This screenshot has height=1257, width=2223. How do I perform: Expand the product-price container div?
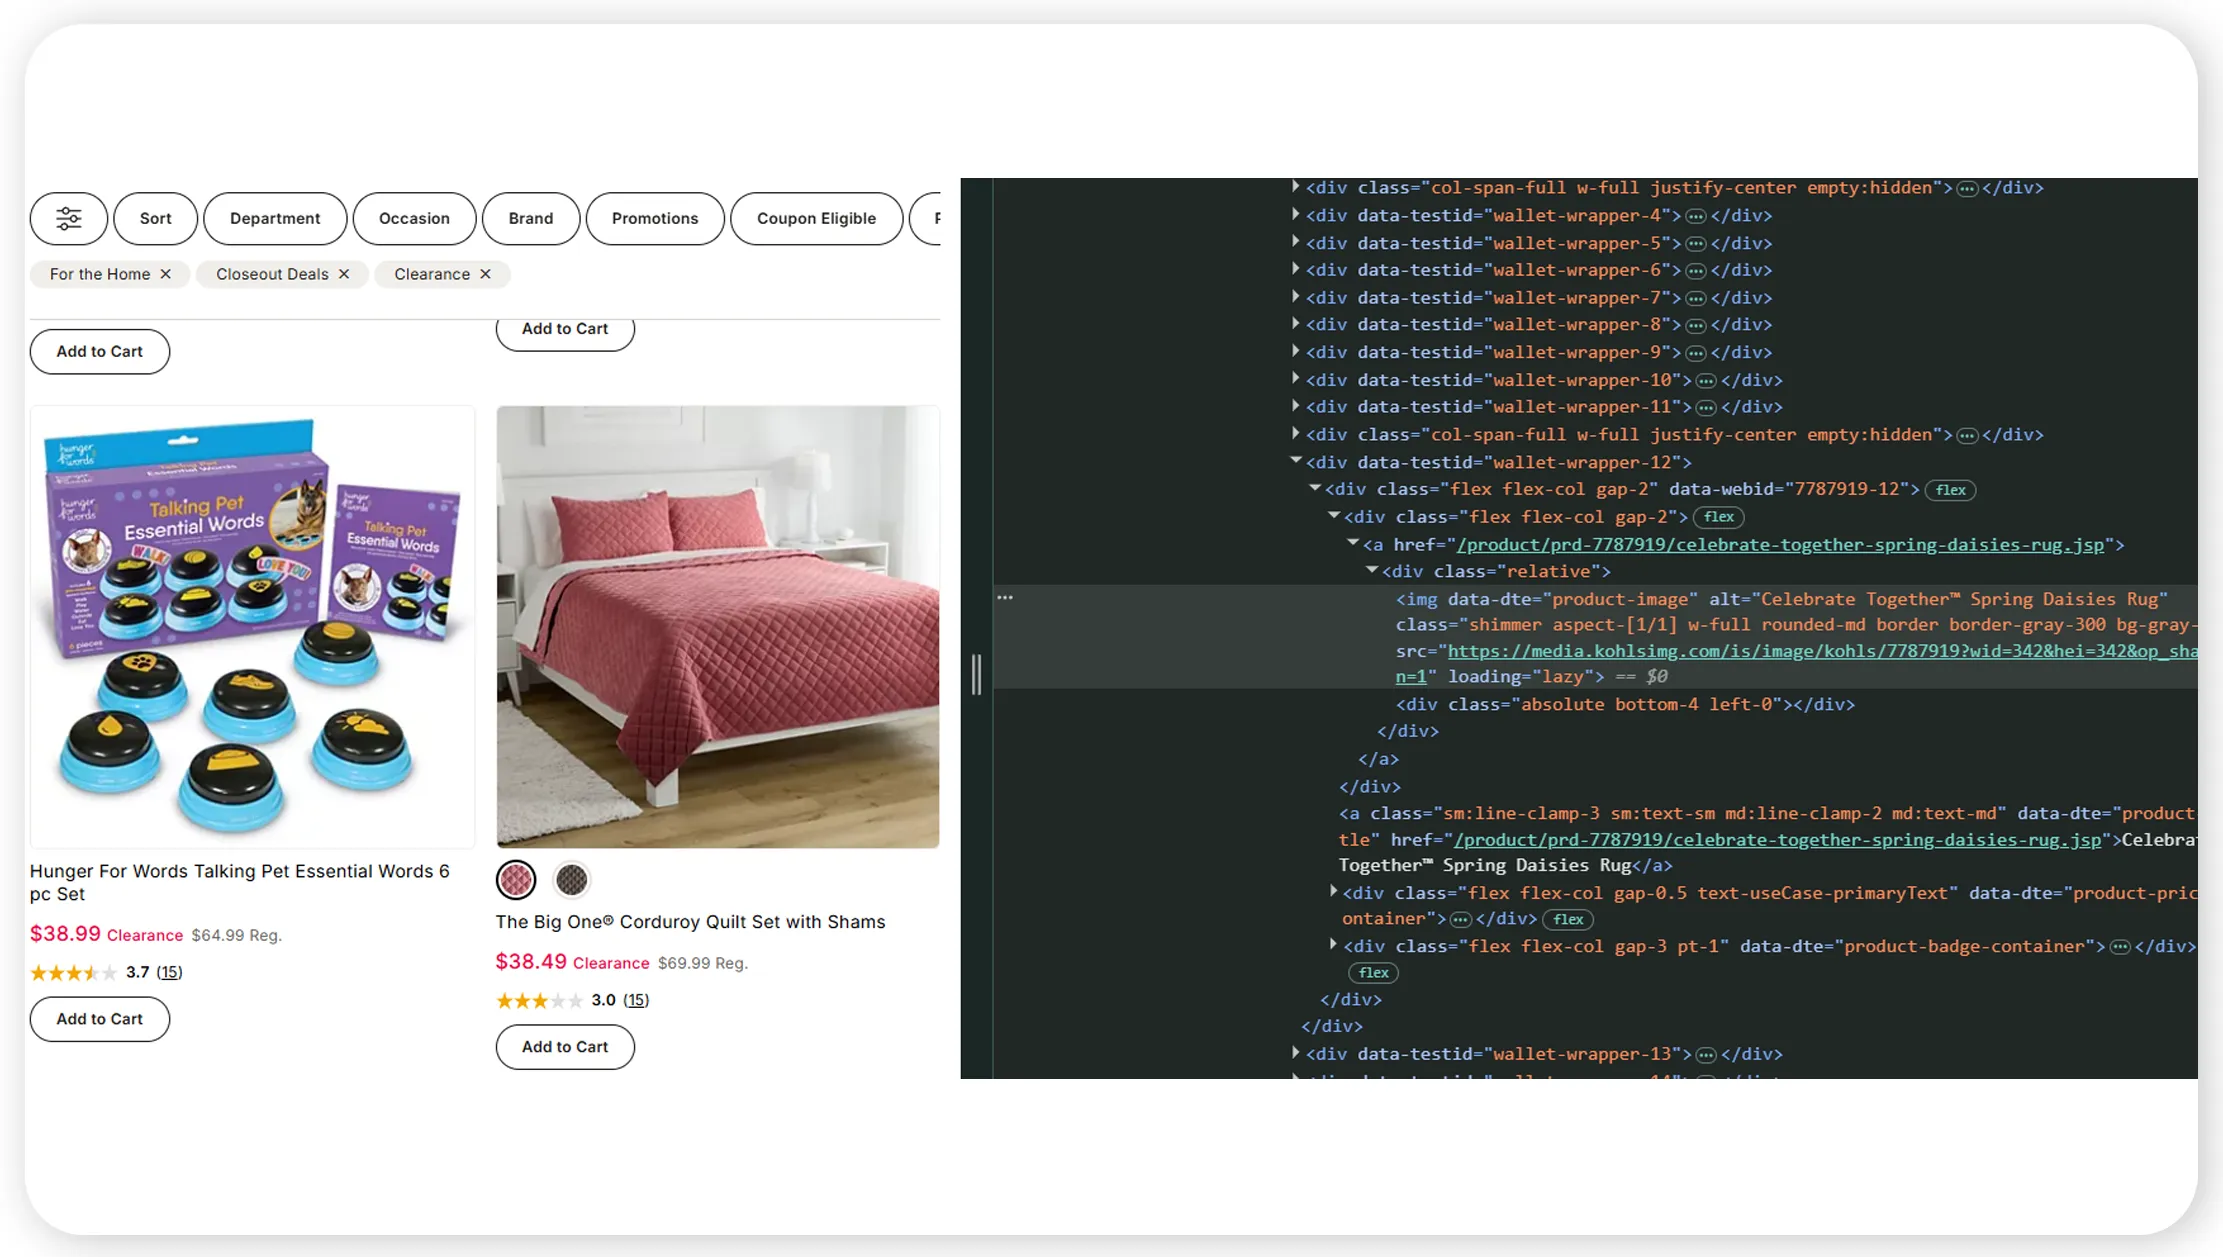click(x=1333, y=892)
